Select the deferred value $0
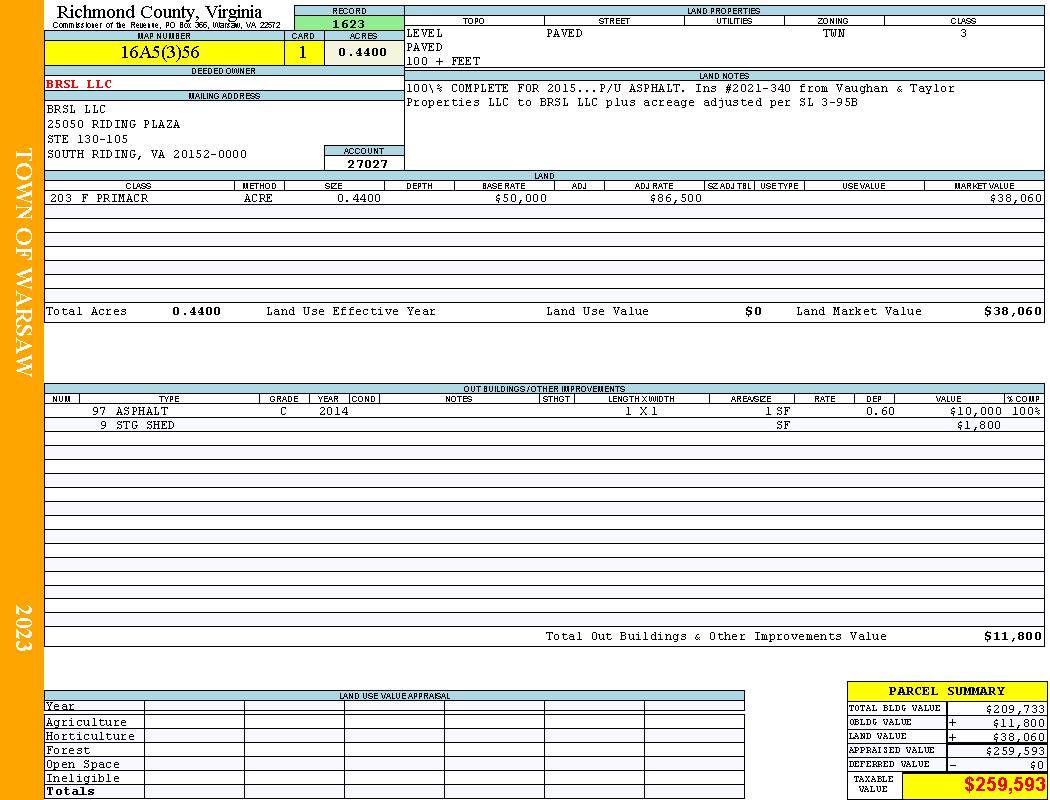Viewport: 1050px width, 800px height. (1037, 765)
